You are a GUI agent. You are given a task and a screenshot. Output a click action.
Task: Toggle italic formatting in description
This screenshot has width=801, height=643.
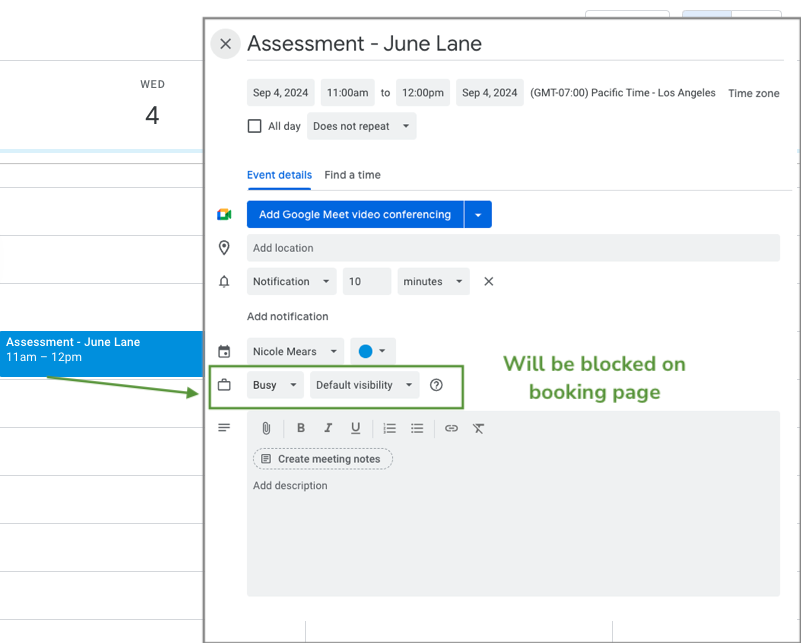tap(328, 428)
